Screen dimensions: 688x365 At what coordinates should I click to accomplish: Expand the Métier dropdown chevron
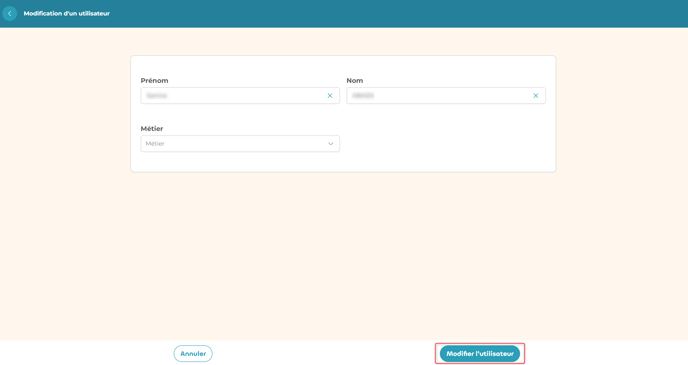click(331, 144)
